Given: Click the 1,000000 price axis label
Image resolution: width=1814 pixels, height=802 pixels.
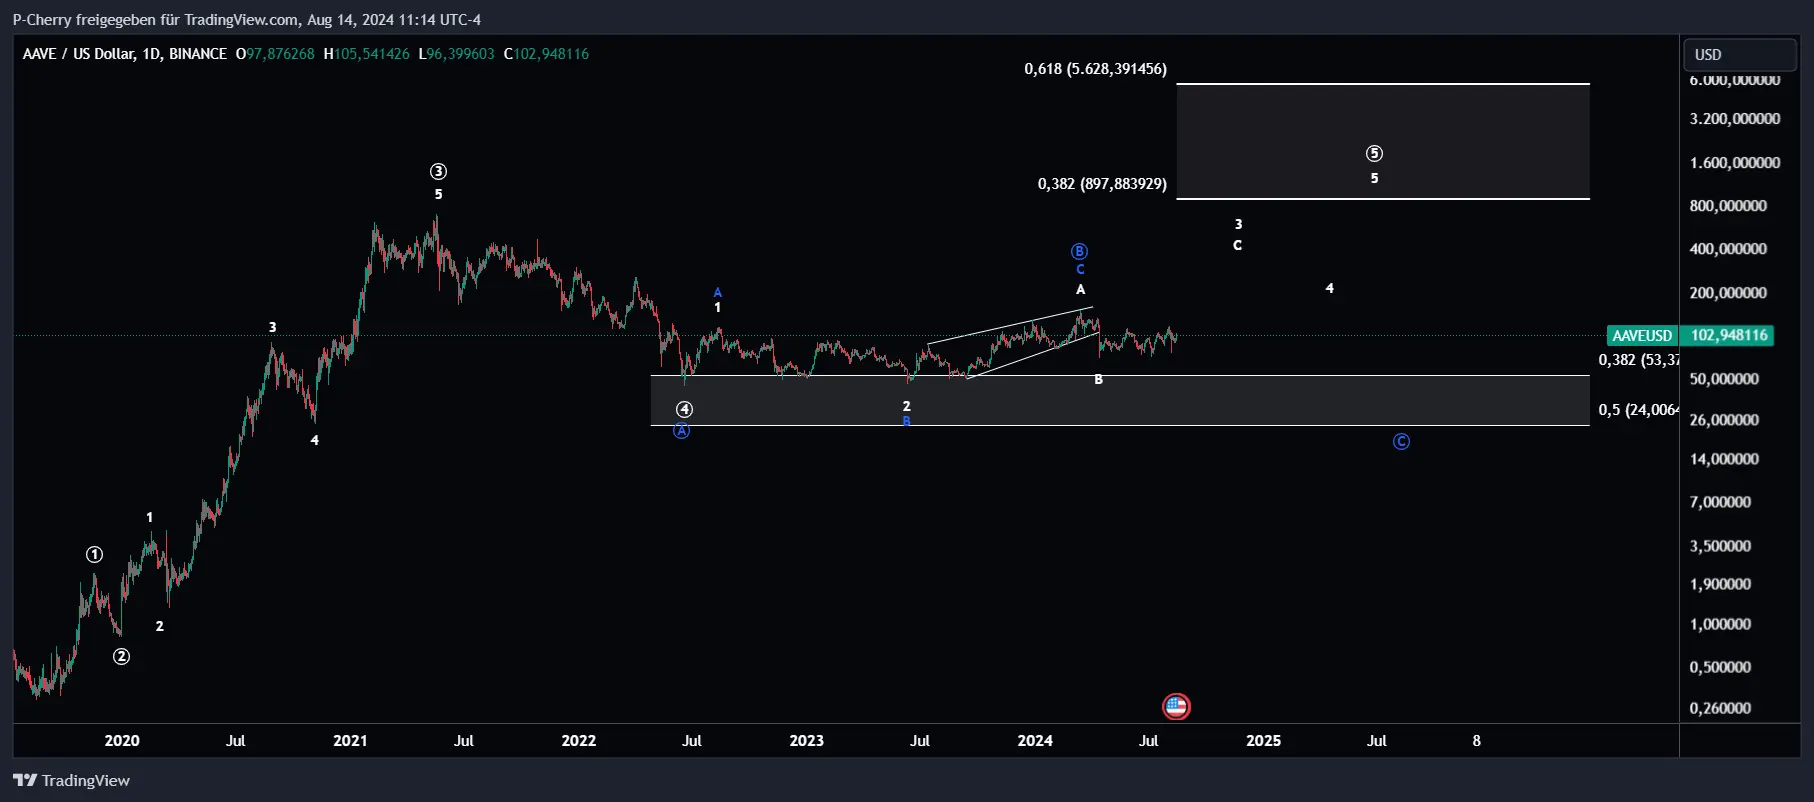Looking at the screenshot, I should (x=1720, y=624).
